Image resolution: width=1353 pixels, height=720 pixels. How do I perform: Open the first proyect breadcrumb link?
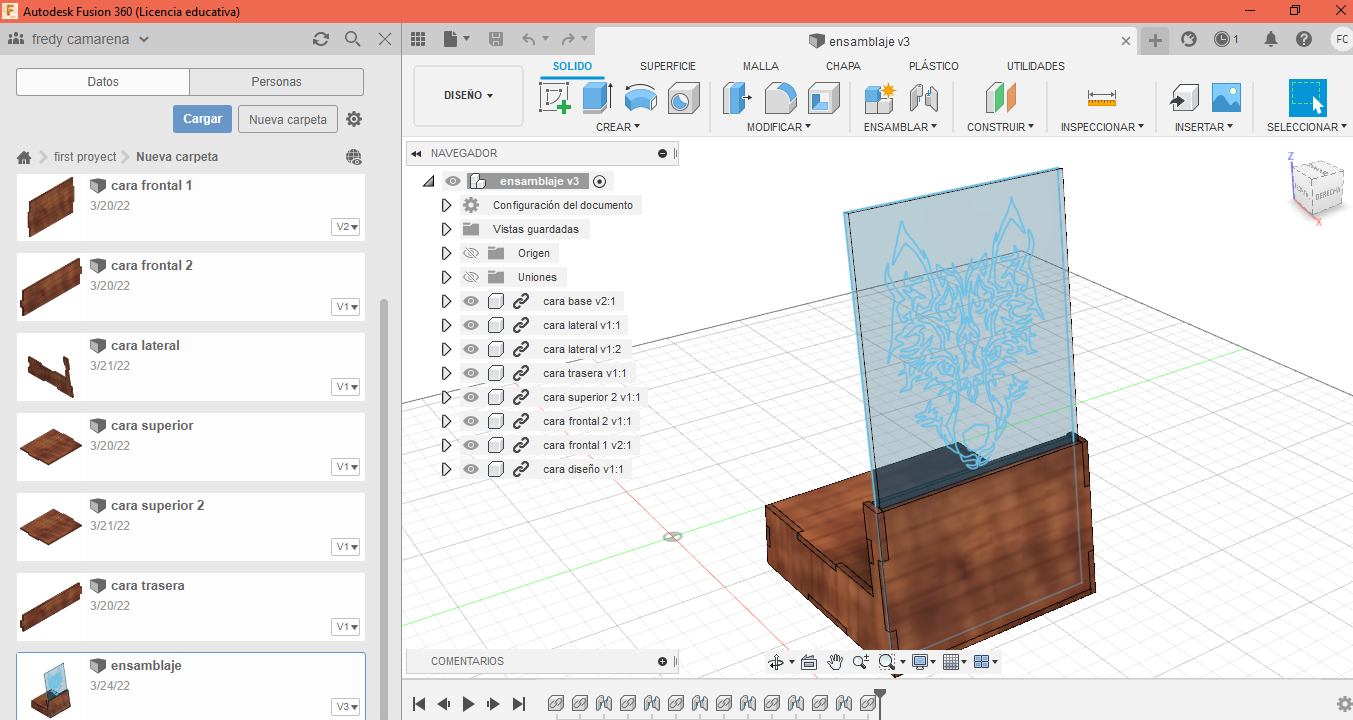(85, 157)
